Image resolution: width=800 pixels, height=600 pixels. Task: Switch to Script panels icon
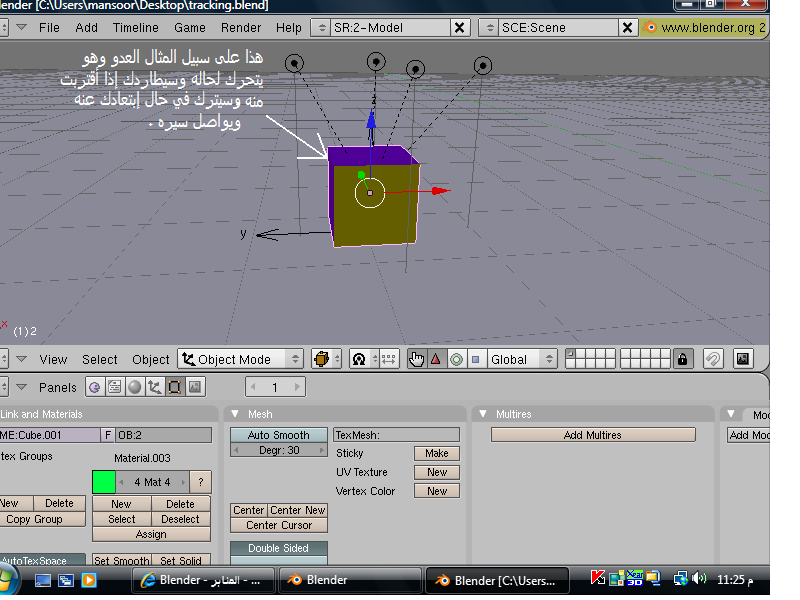pos(115,387)
